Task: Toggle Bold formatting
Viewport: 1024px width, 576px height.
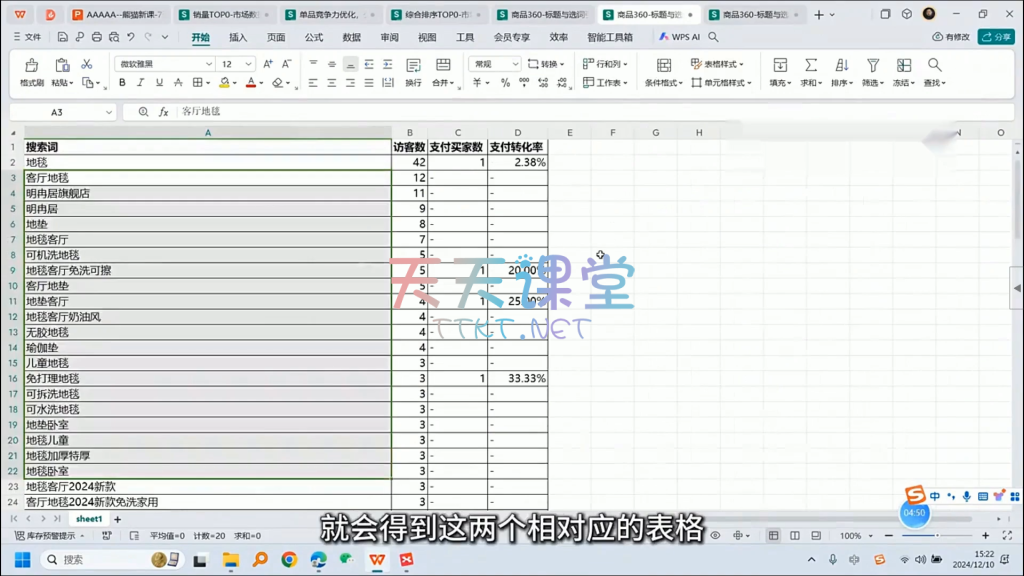Action: click(123, 83)
